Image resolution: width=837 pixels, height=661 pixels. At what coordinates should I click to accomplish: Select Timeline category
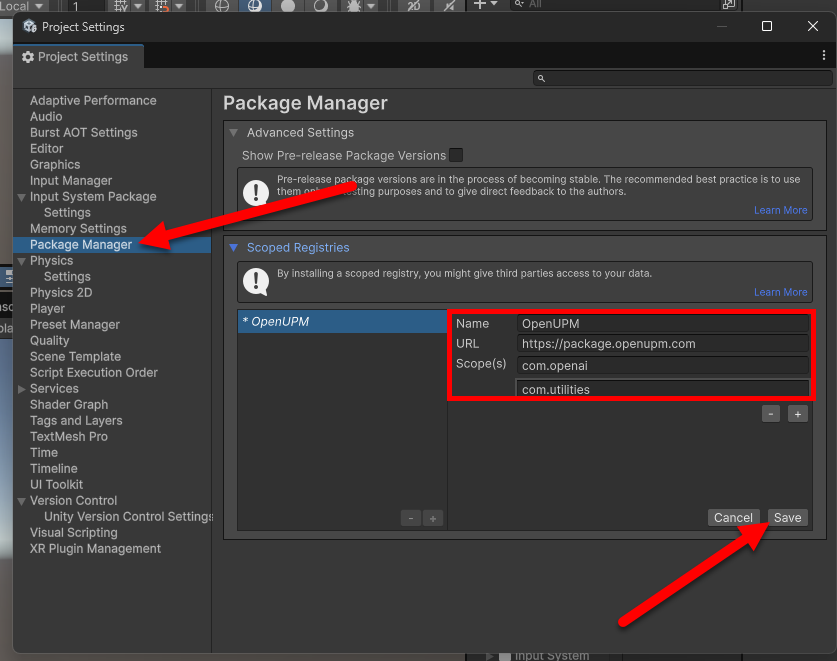click(x=53, y=469)
